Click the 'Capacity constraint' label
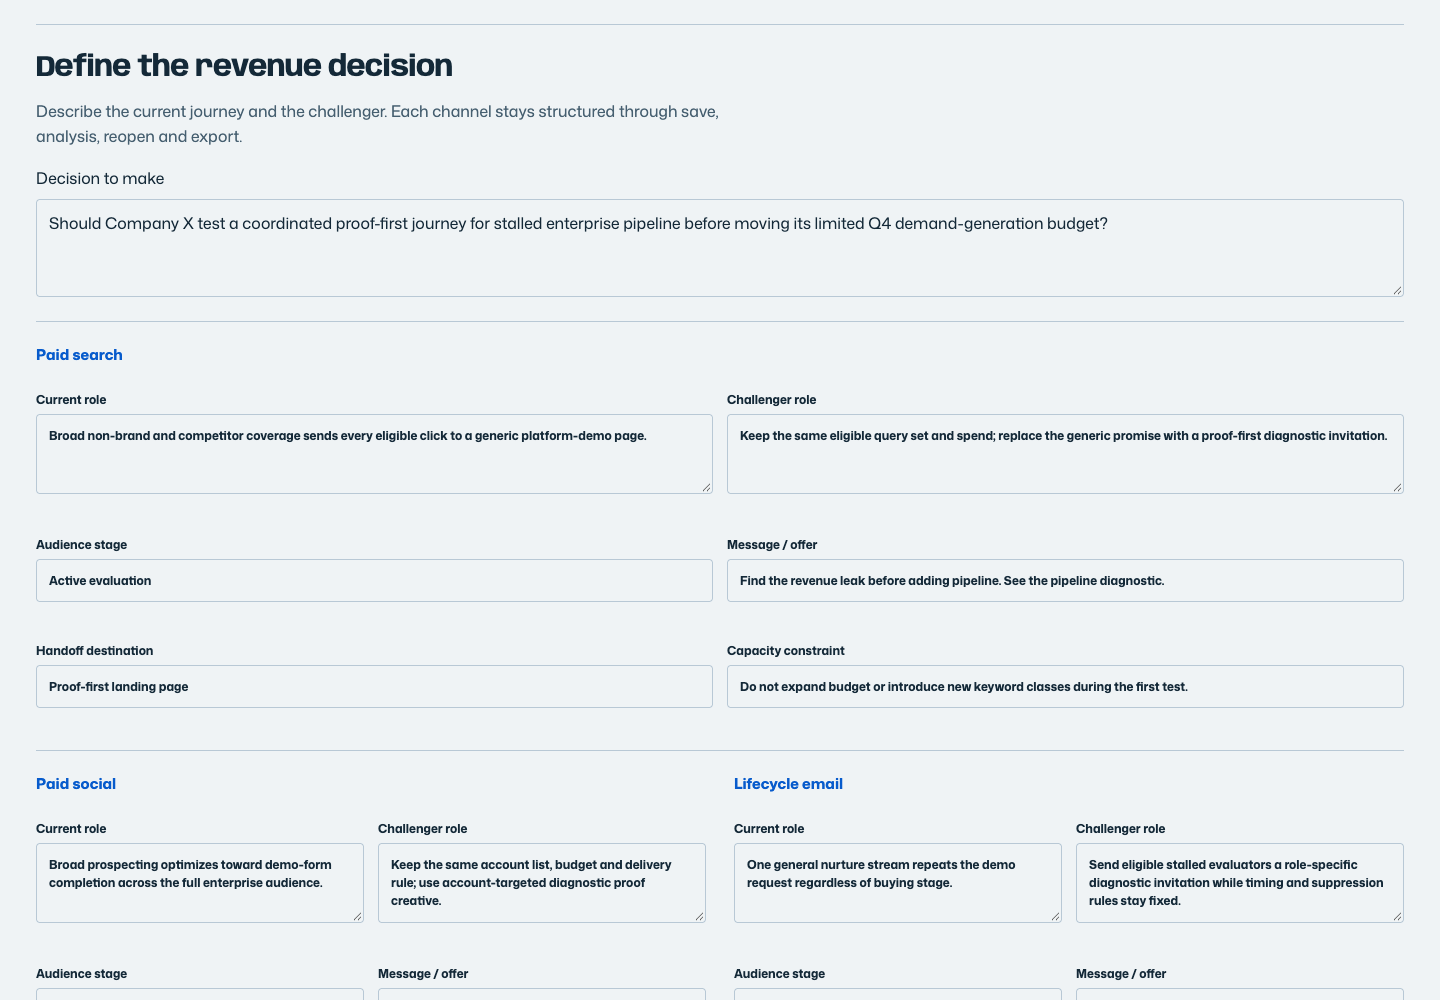Image resolution: width=1440 pixels, height=1000 pixels. click(786, 651)
